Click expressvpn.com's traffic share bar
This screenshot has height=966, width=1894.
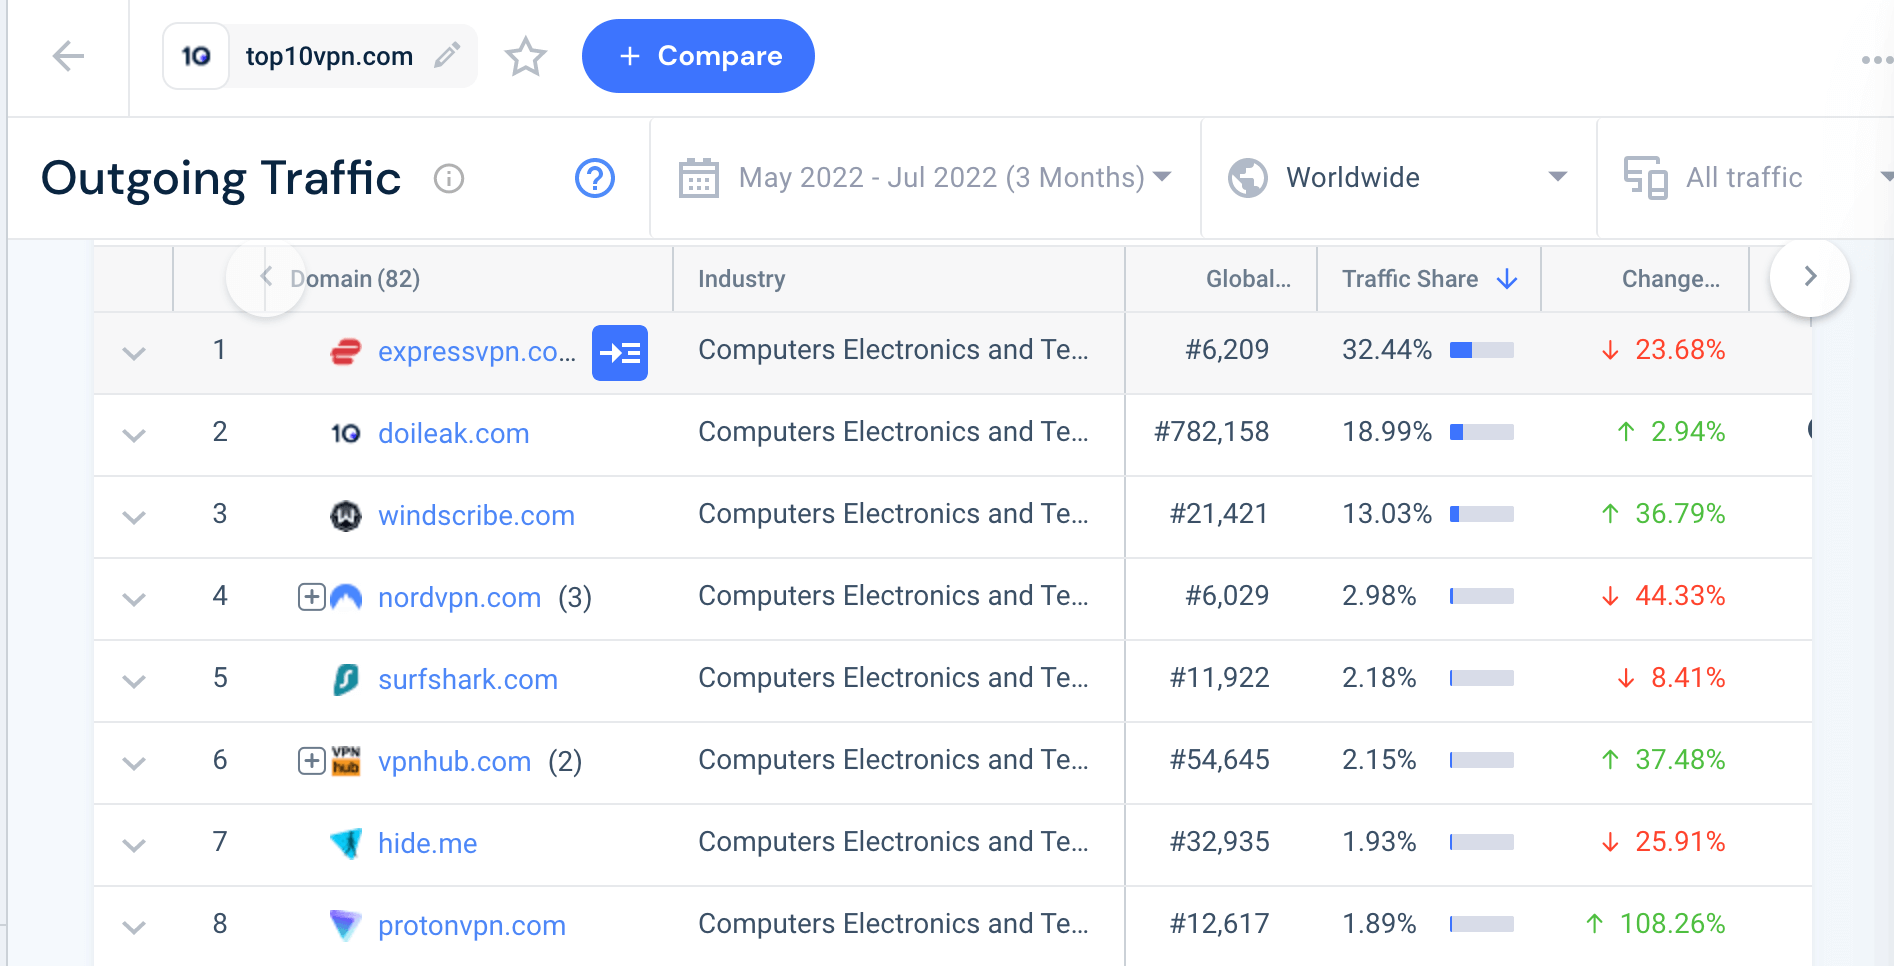point(1481,351)
